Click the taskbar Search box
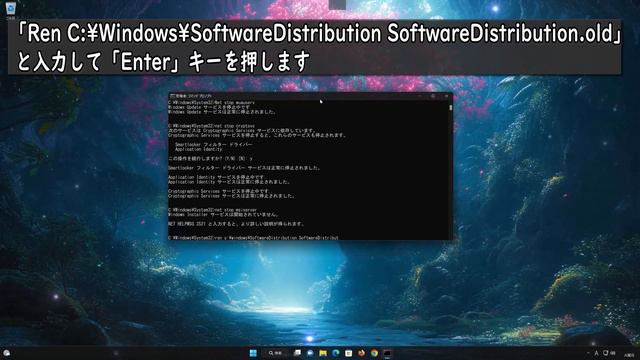The height and width of the screenshot is (360, 640). point(276,353)
